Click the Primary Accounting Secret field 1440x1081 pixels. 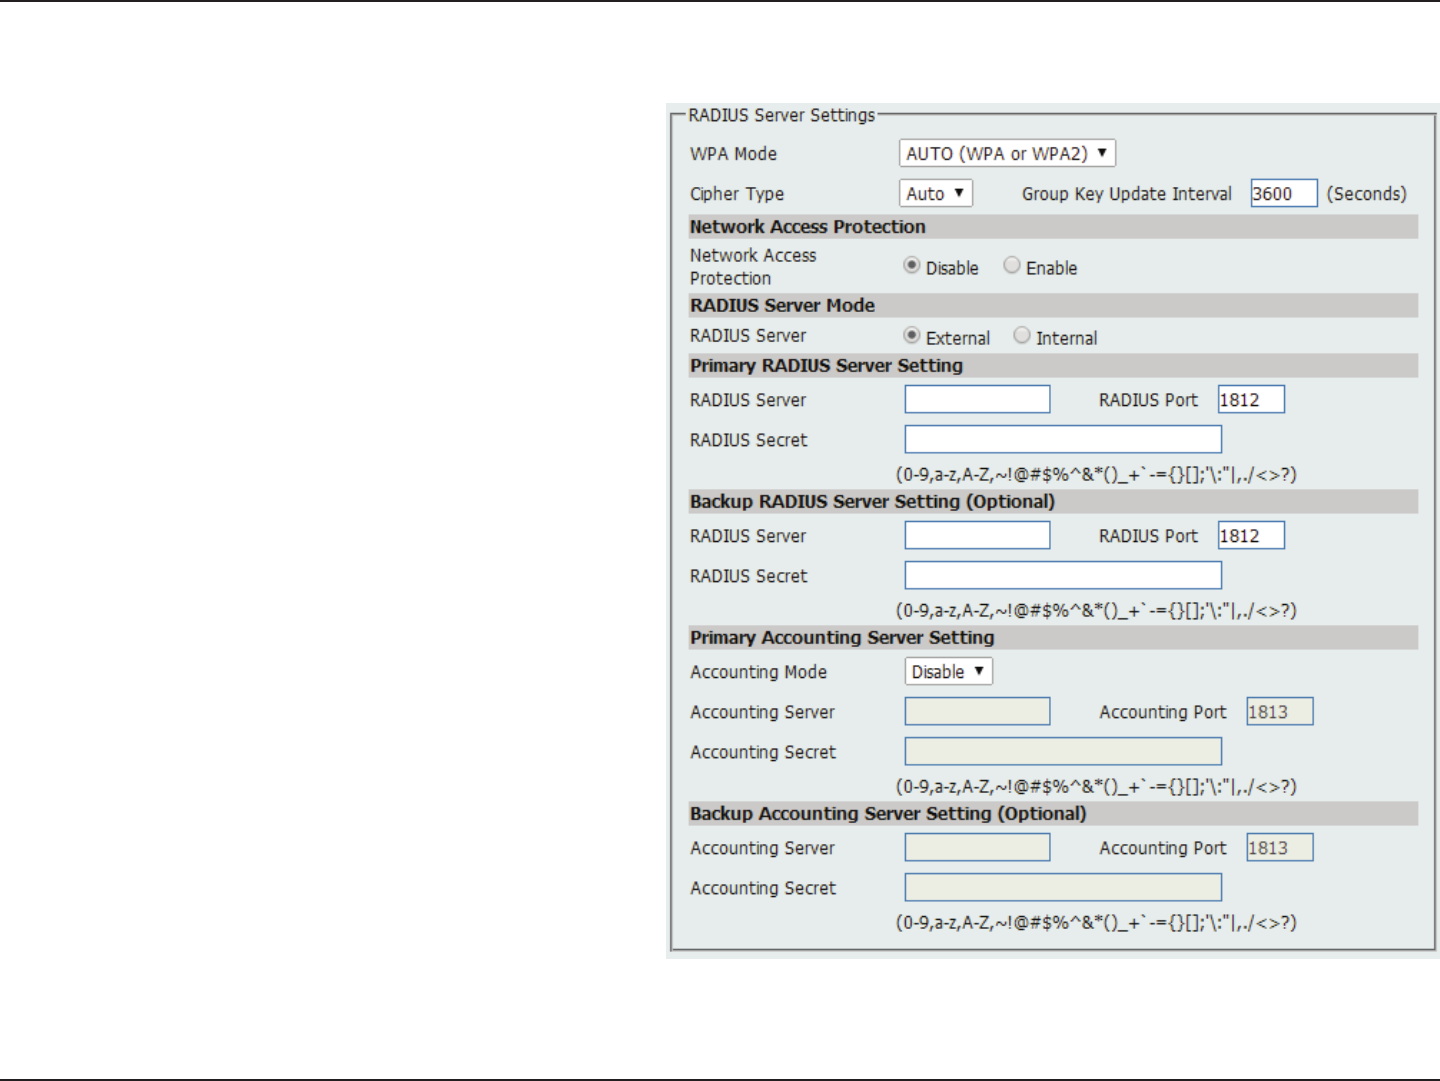pos(1063,751)
